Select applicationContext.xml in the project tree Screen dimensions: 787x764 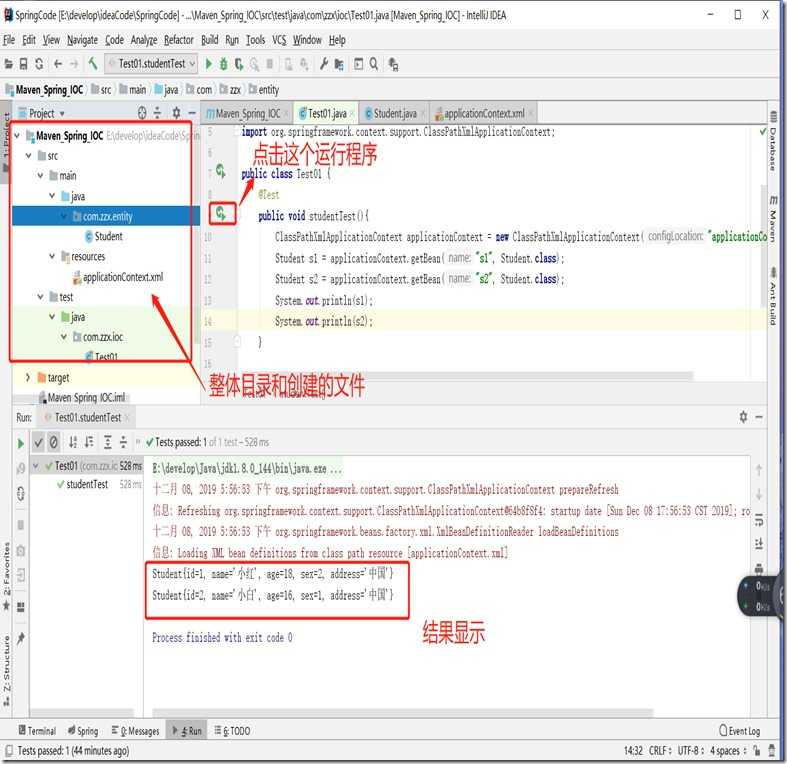point(118,277)
